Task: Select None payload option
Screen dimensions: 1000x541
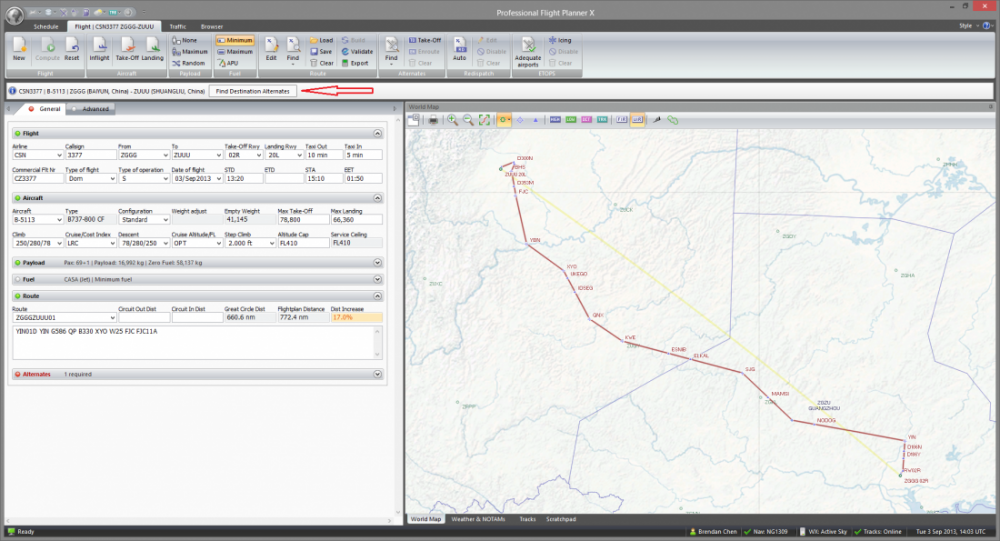Action: tap(185, 40)
